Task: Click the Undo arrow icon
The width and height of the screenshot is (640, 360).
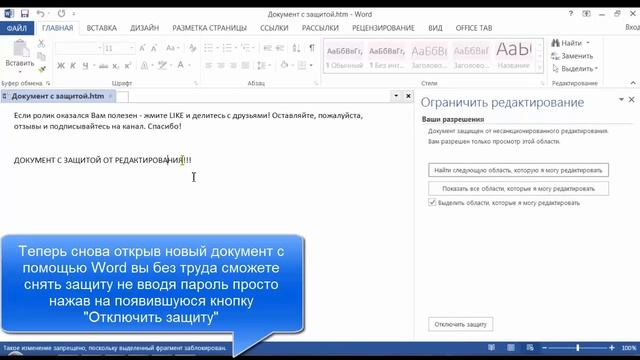Action: (x=40, y=13)
